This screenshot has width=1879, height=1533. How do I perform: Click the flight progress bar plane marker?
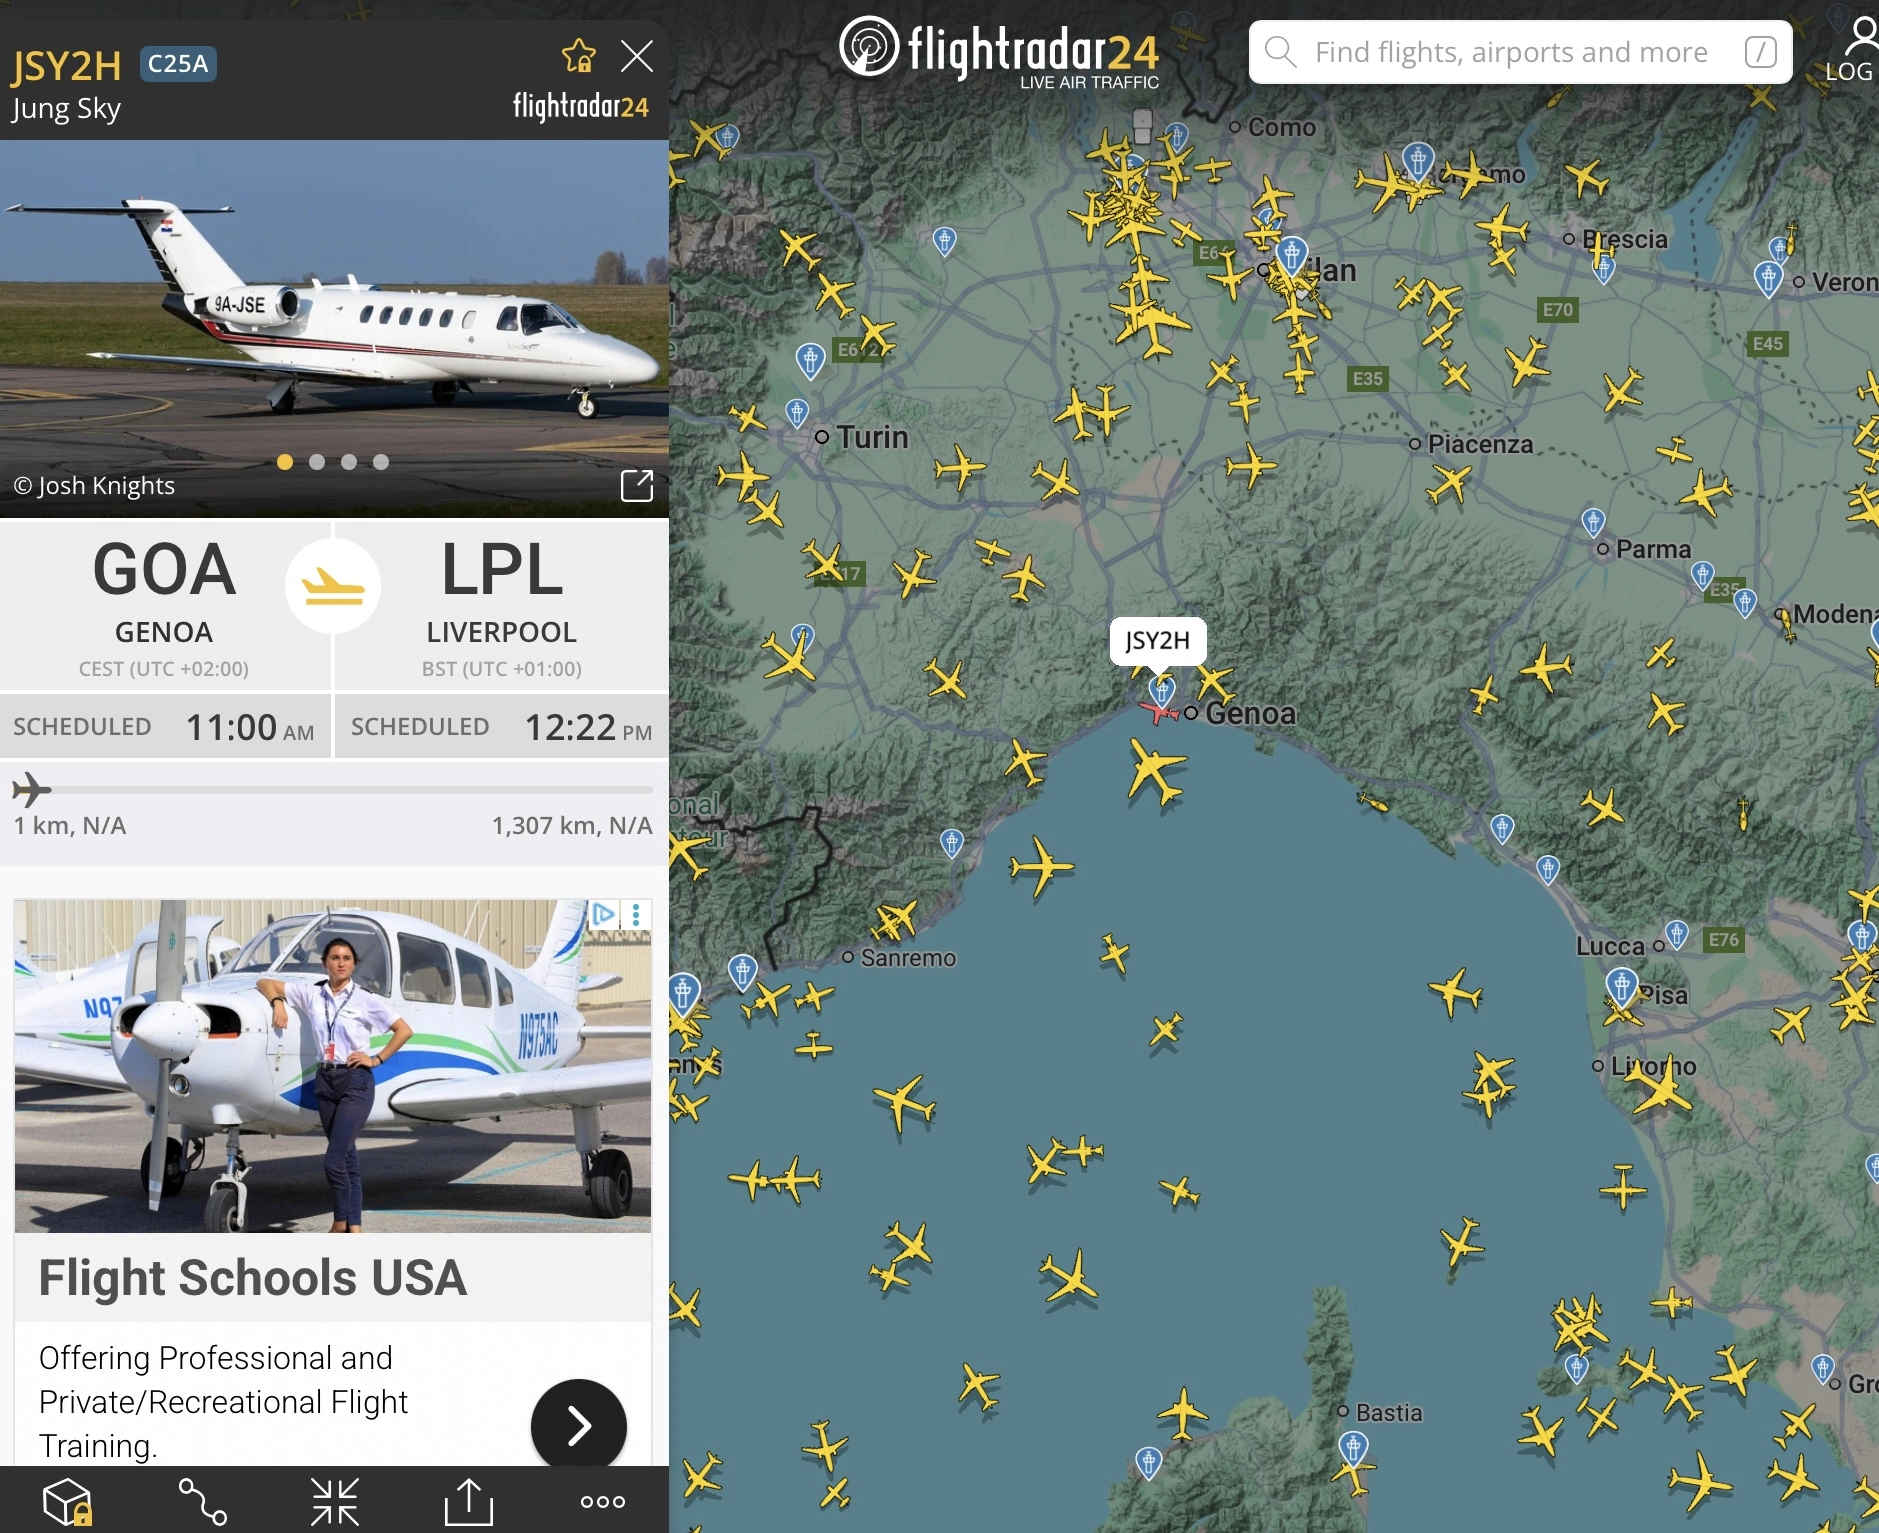31,790
